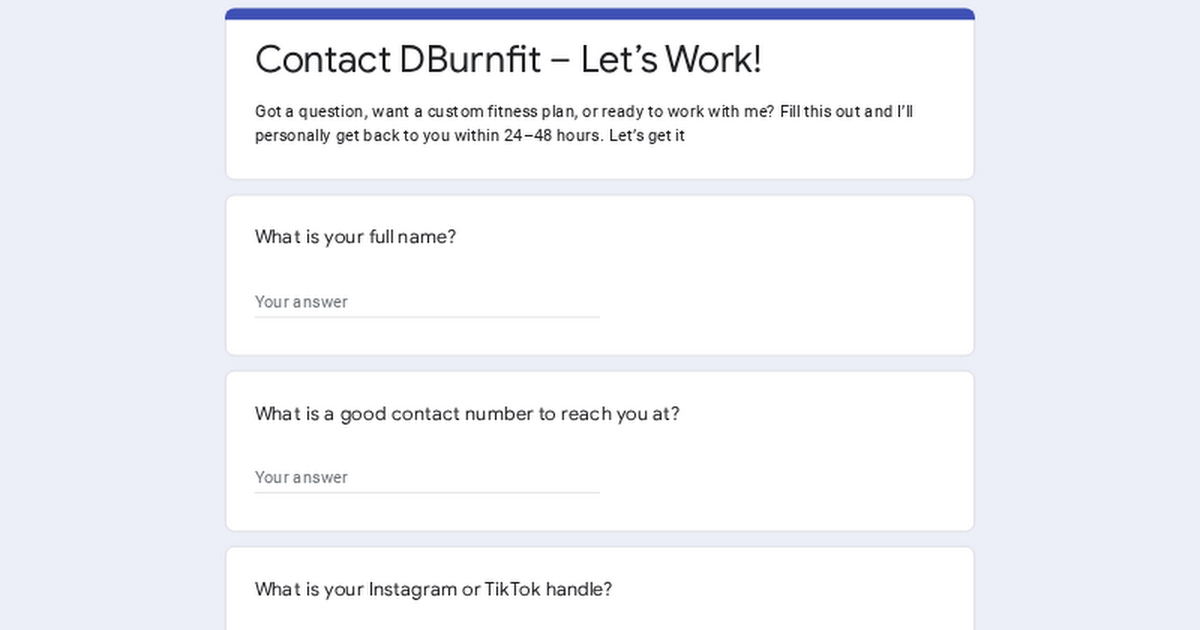Image resolution: width=1200 pixels, height=630 pixels.
Task: Click the underline of the full name answer field
Action: (x=427, y=316)
